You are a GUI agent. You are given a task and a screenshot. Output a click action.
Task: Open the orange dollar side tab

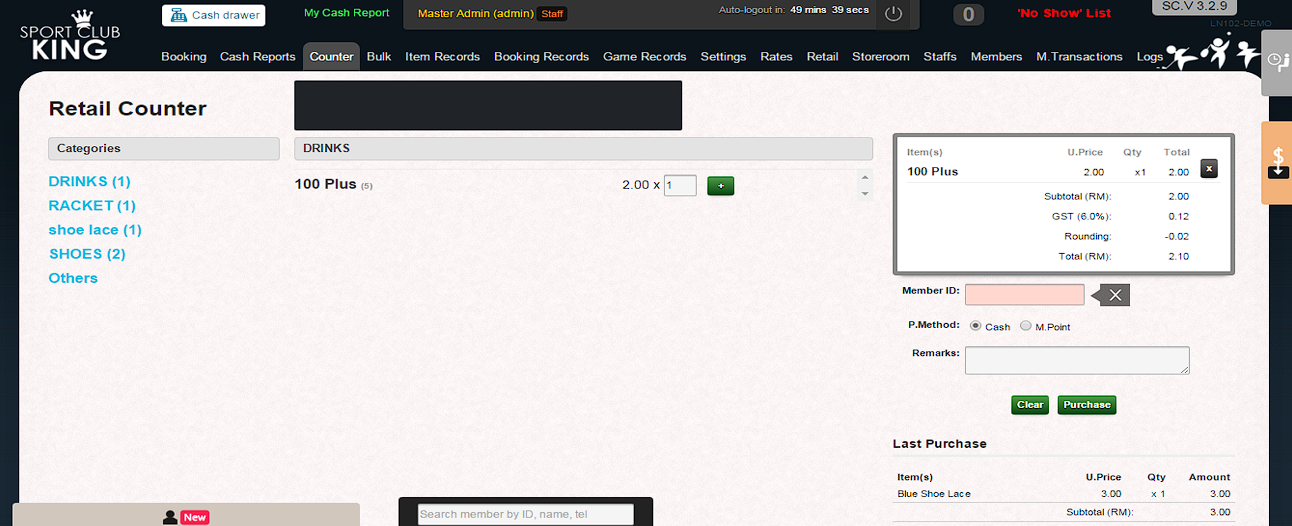point(1277,162)
